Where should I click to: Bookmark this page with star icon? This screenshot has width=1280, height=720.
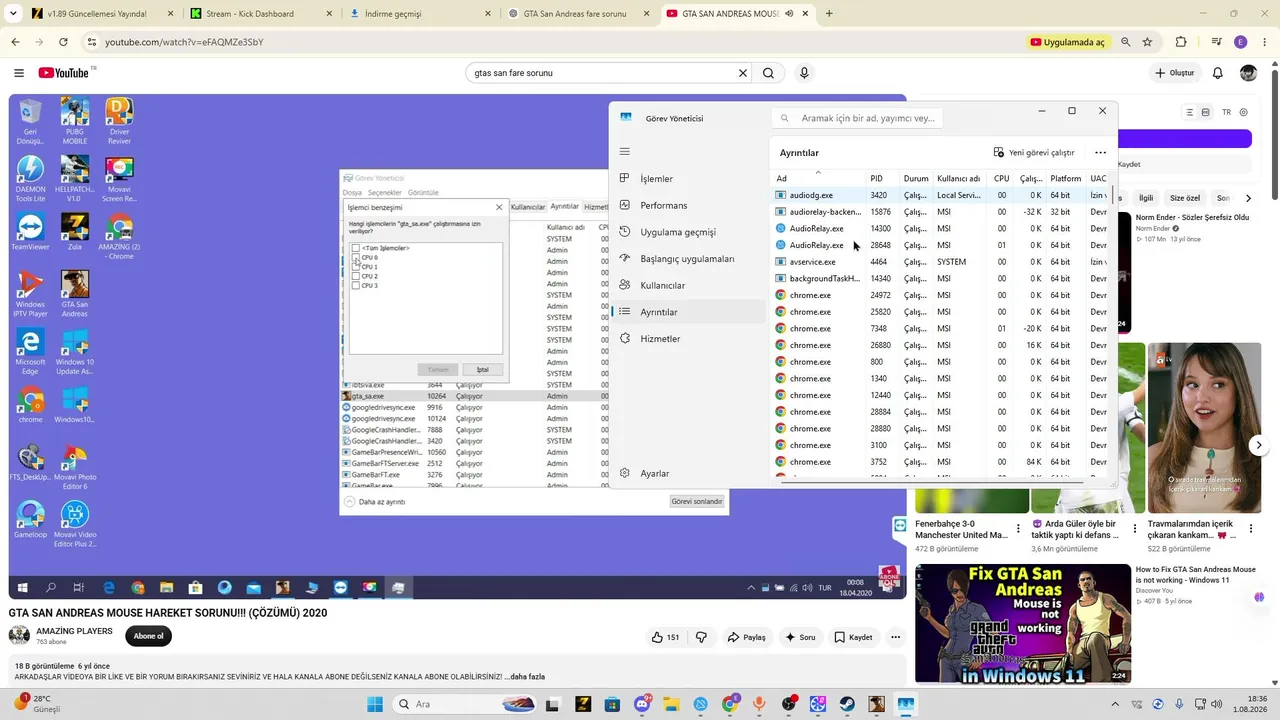[x=1147, y=42]
